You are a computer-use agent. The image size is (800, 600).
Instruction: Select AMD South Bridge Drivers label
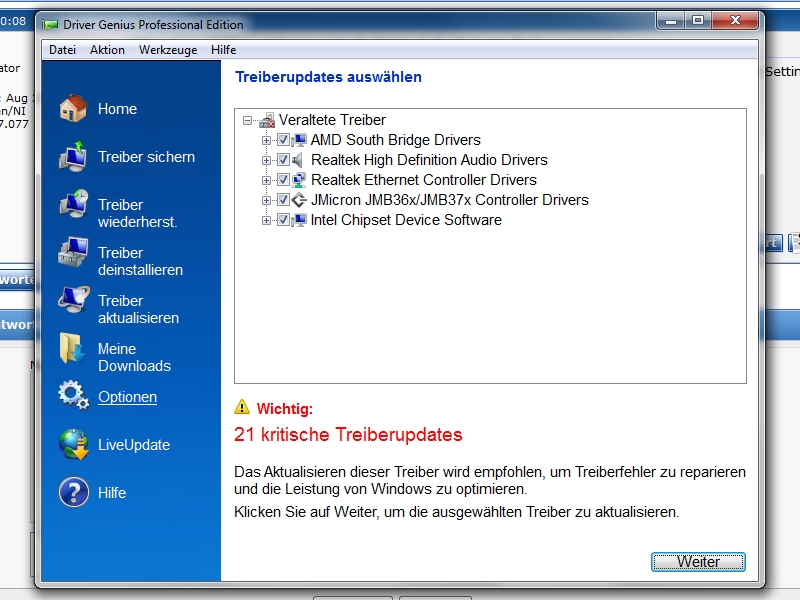[395, 140]
